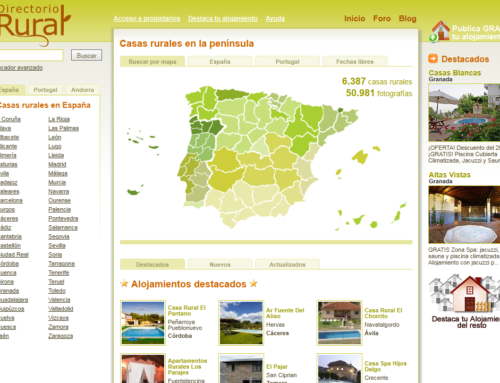Open the El Pajar listing link
Screen dimensions: 500x383
point(277,366)
